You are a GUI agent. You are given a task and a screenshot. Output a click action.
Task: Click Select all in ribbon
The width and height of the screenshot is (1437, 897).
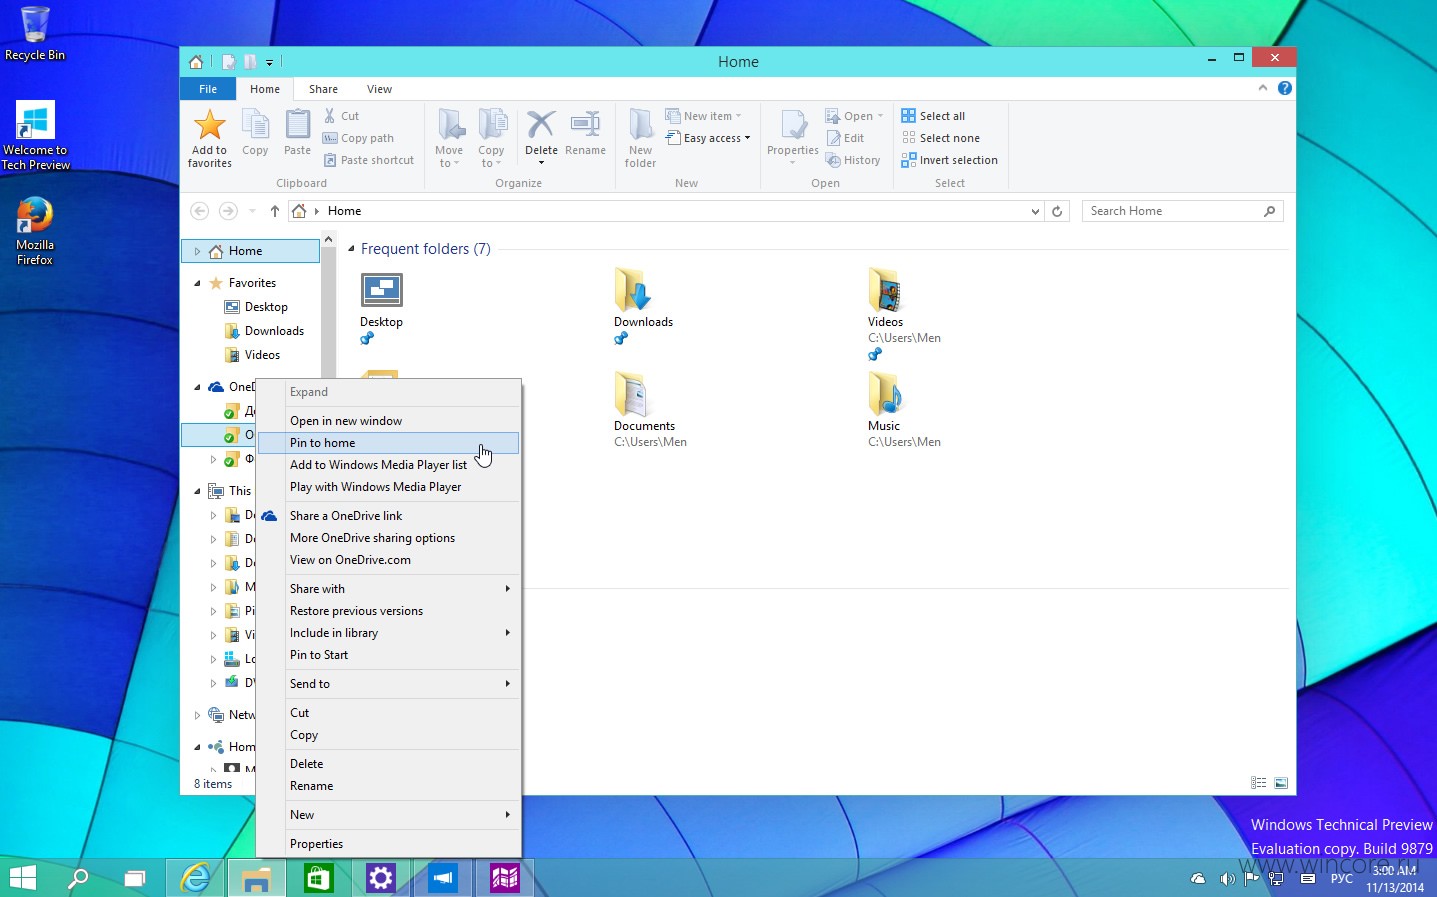click(x=933, y=116)
